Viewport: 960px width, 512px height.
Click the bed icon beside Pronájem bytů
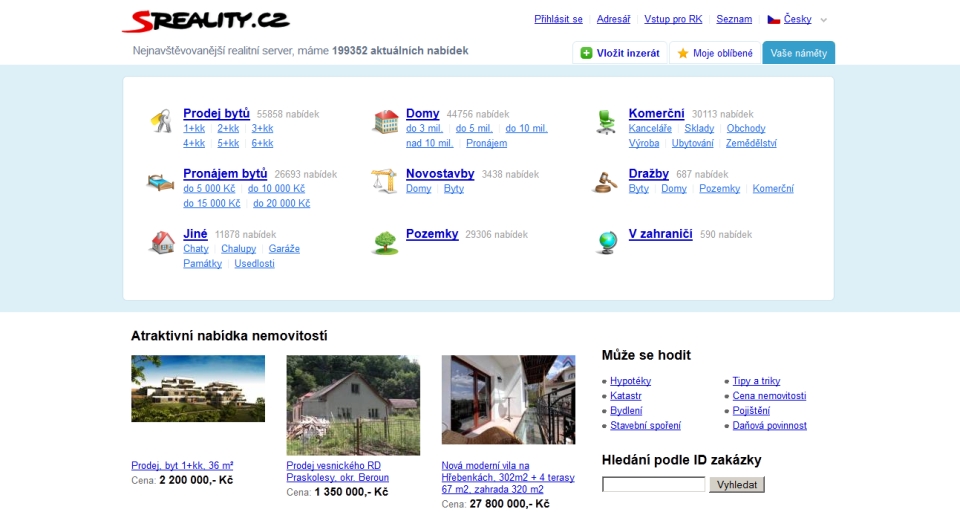click(161, 181)
